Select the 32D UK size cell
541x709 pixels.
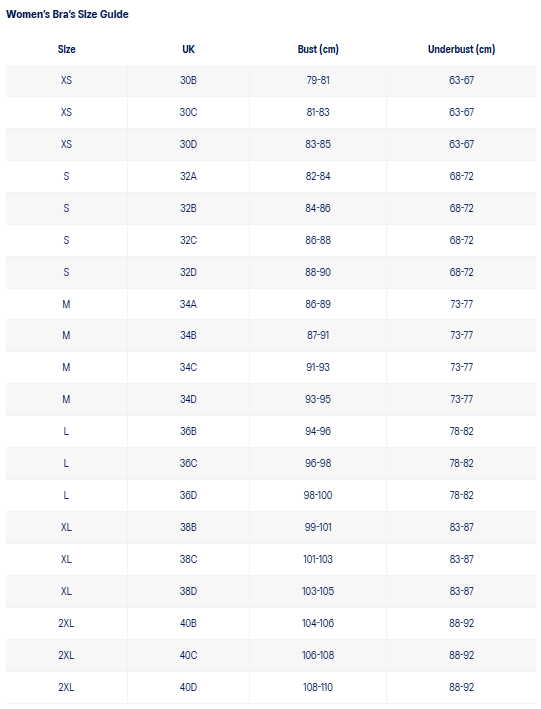(x=188, y=273)
